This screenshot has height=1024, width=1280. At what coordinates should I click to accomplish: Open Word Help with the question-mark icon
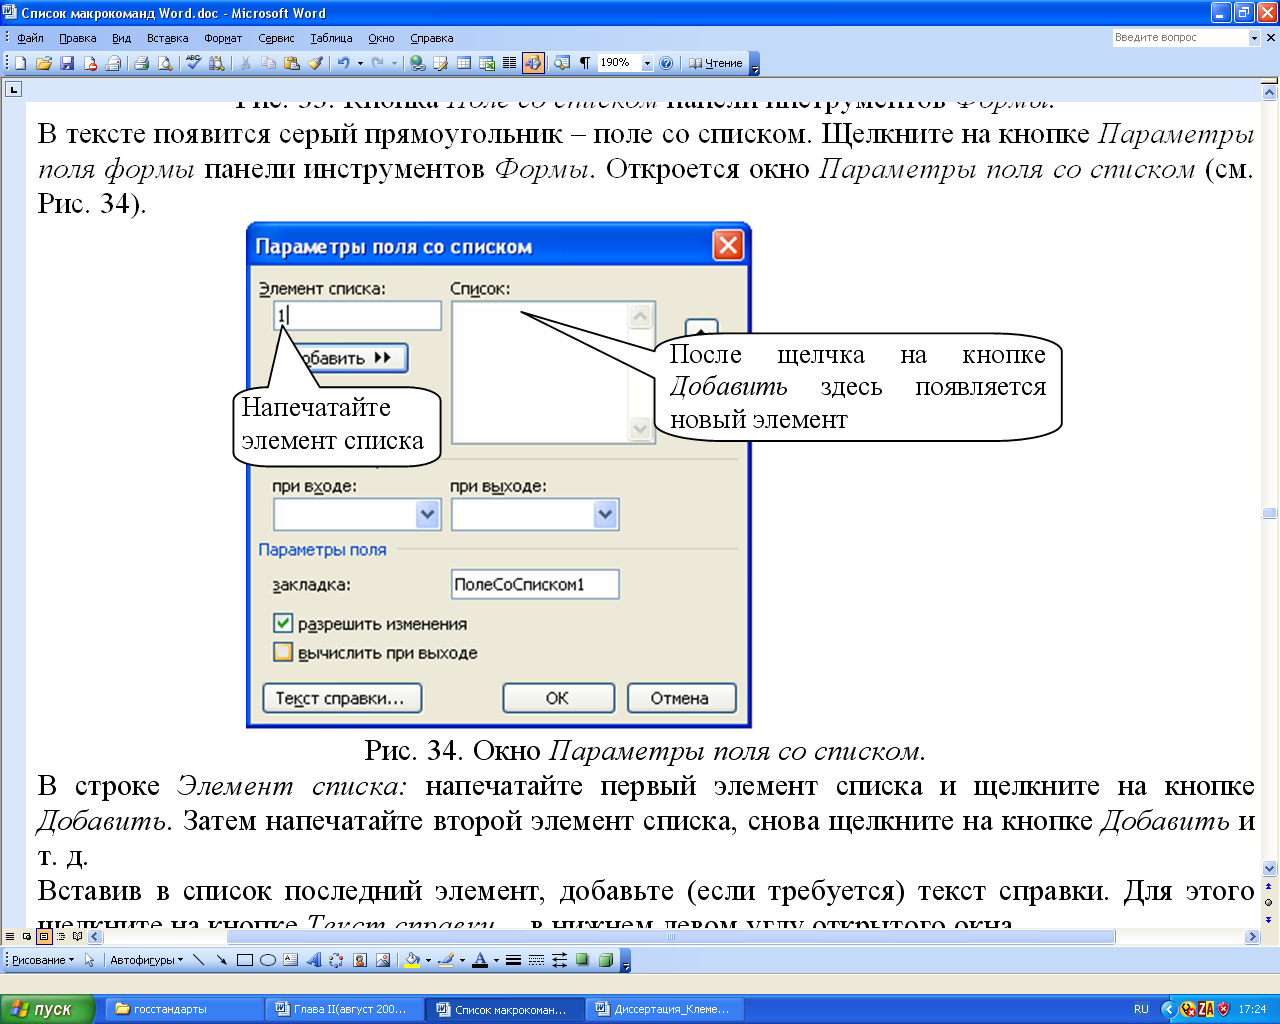[x=666, y=63]
